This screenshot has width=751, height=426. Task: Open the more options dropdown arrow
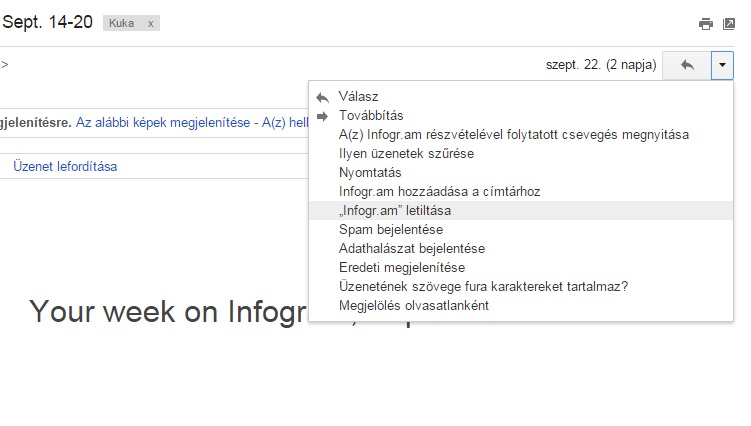tap(722, 65)
